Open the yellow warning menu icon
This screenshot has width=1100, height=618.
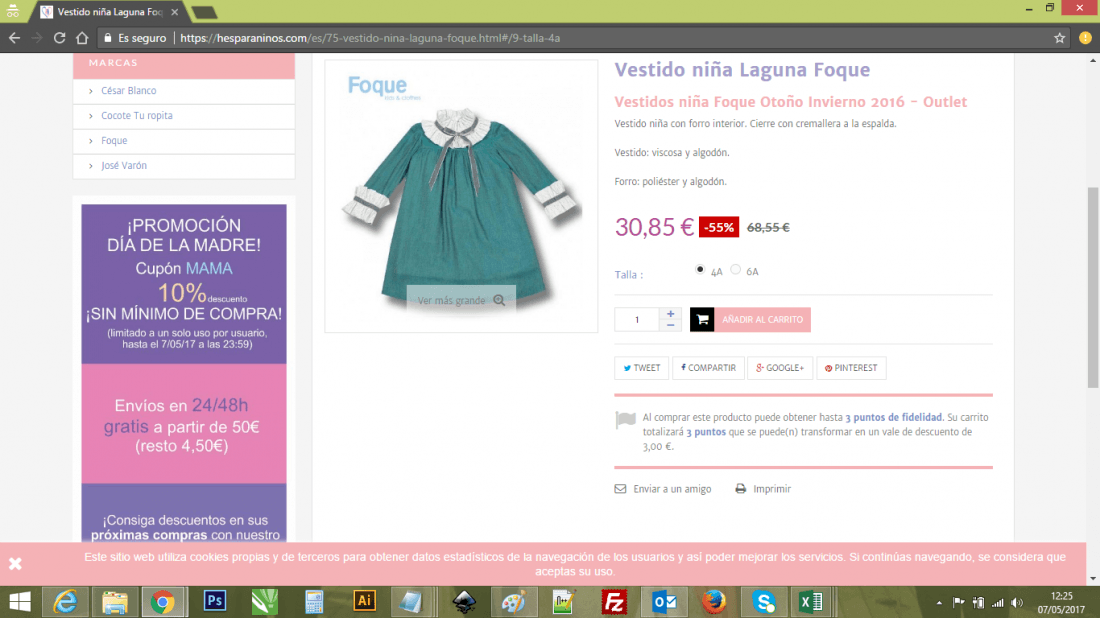point(1085,38)
